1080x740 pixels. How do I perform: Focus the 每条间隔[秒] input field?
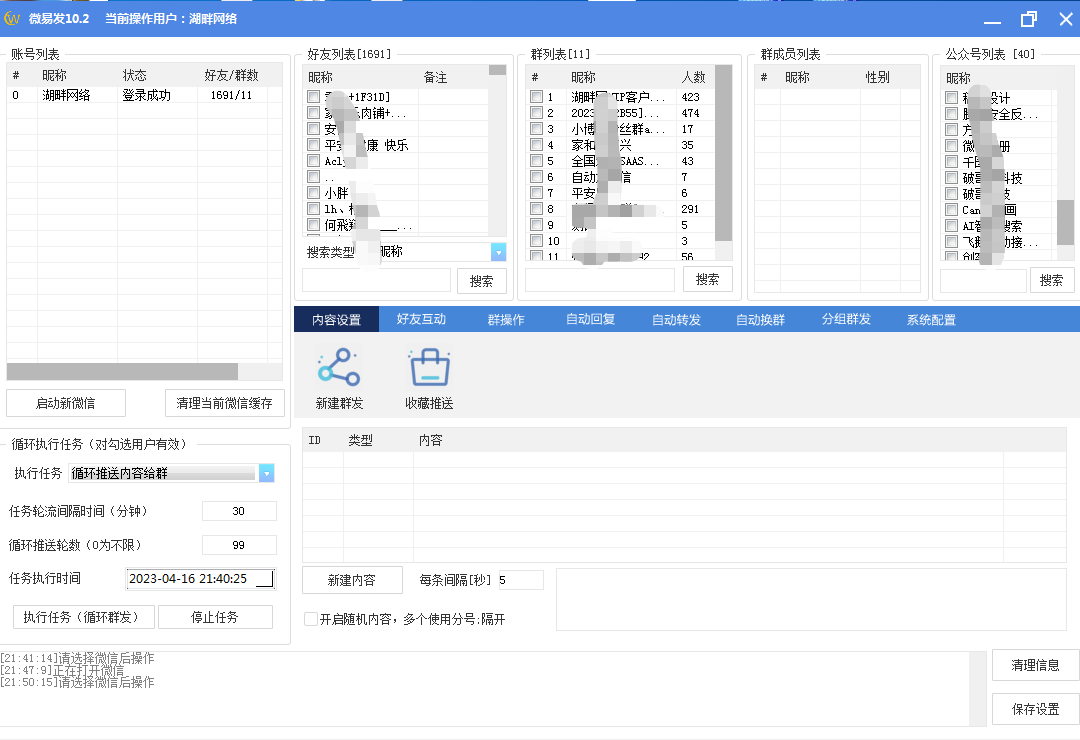click(521, 580)
